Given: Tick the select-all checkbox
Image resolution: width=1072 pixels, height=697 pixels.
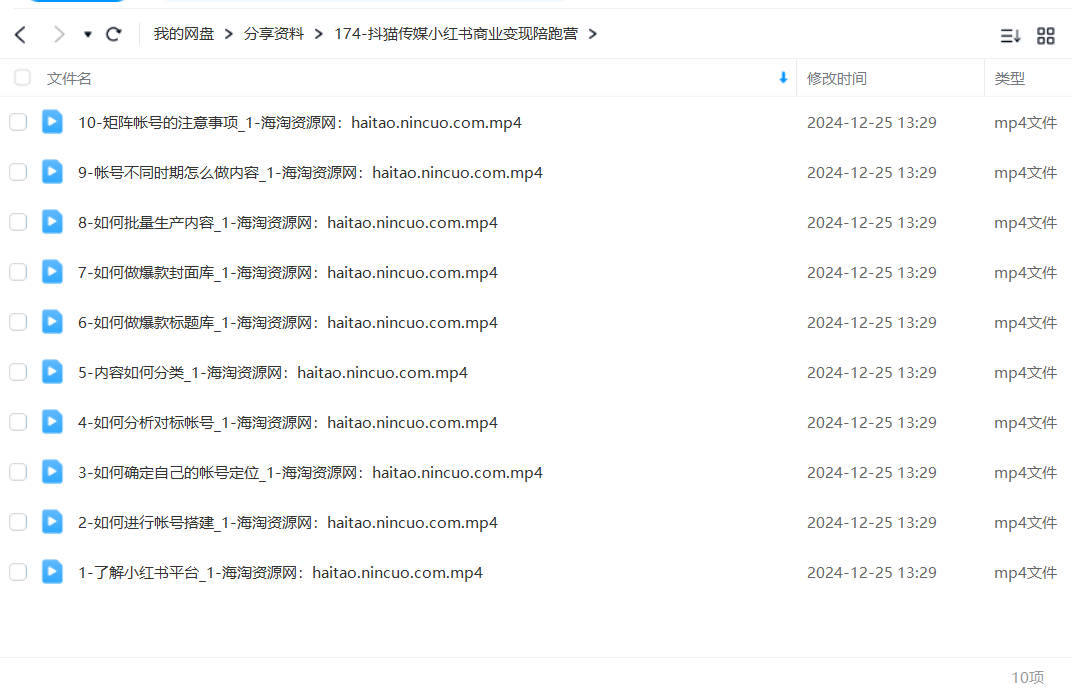Looking at the screenshot, I should tap(23, 78).
